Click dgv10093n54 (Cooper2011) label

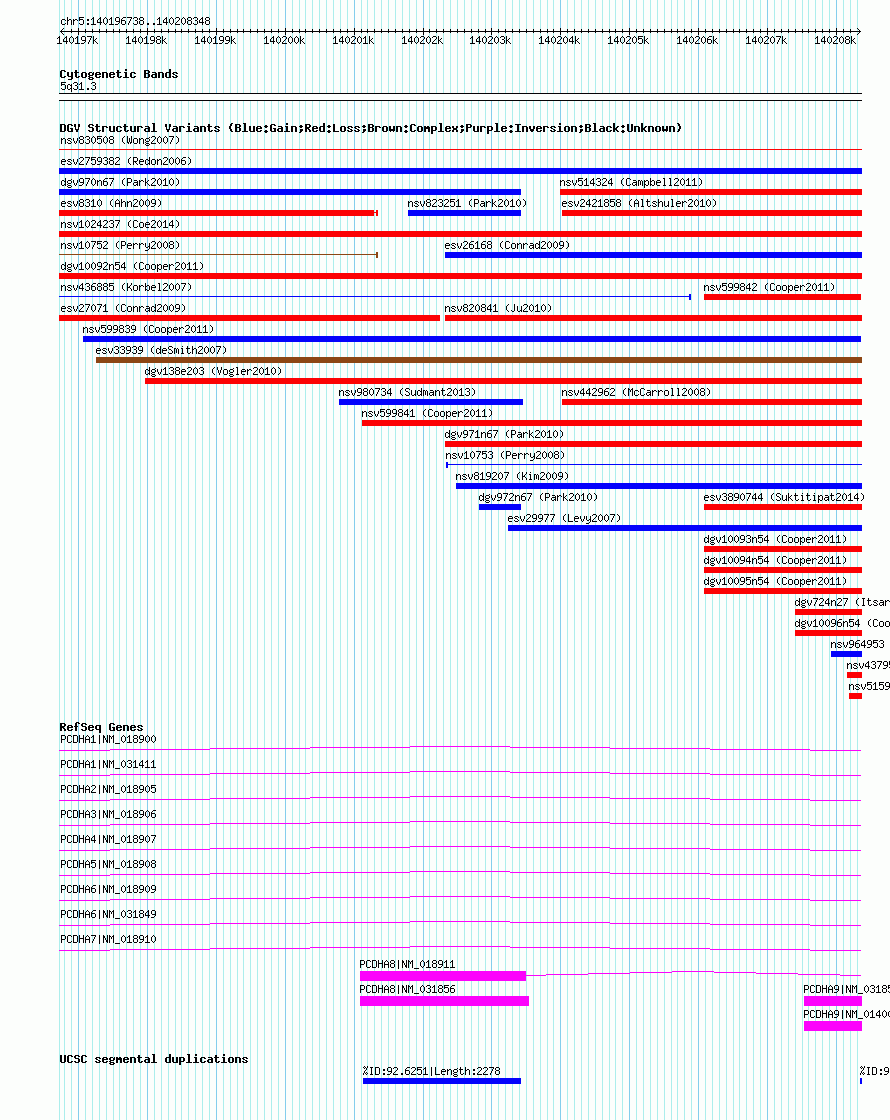point(776,539)
